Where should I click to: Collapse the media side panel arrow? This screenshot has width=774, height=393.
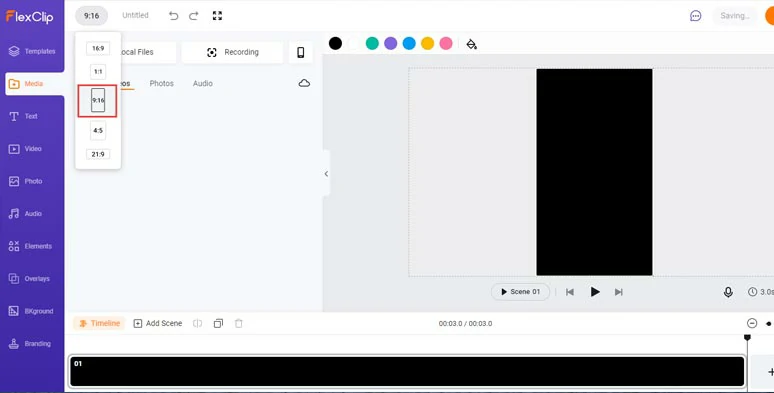(326, 174)
